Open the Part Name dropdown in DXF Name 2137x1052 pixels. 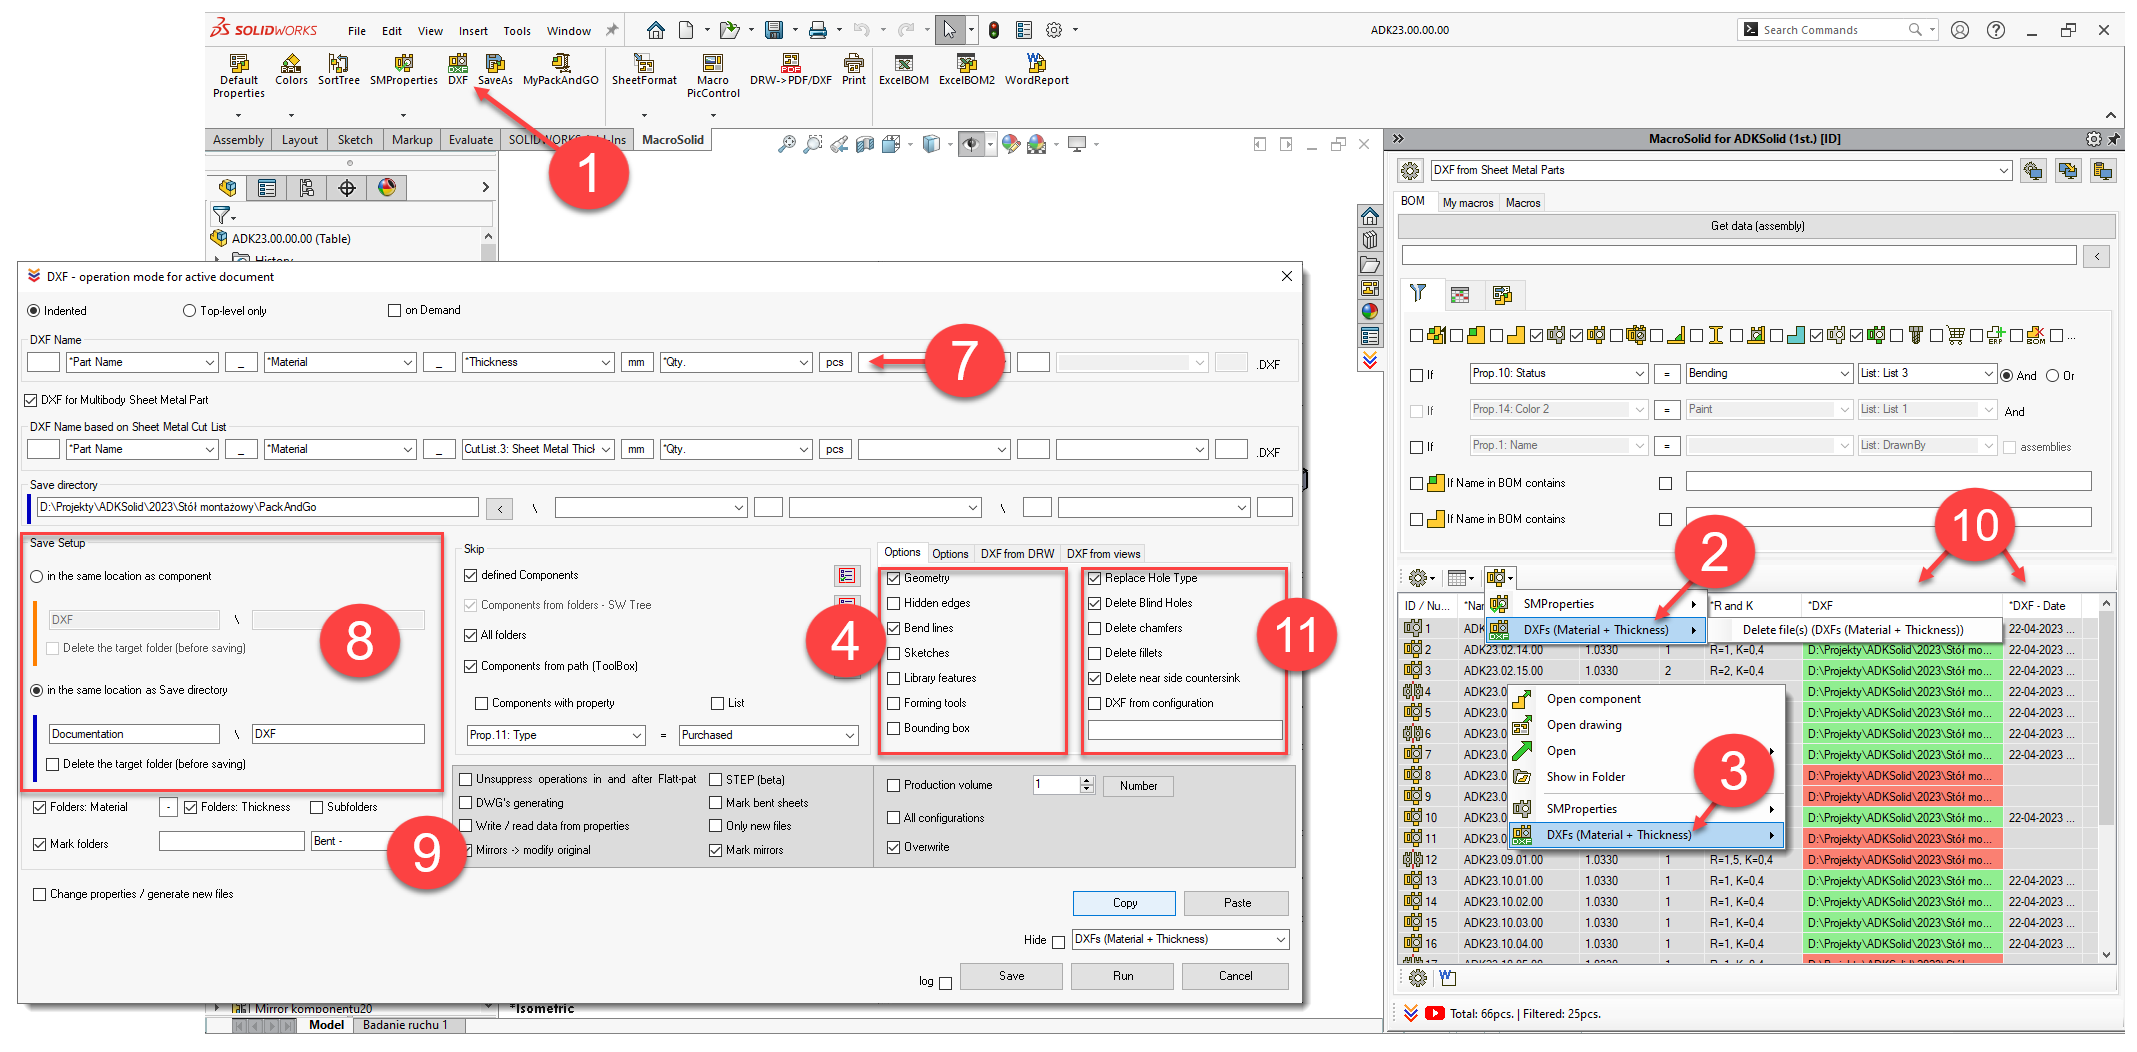(142, 362)
